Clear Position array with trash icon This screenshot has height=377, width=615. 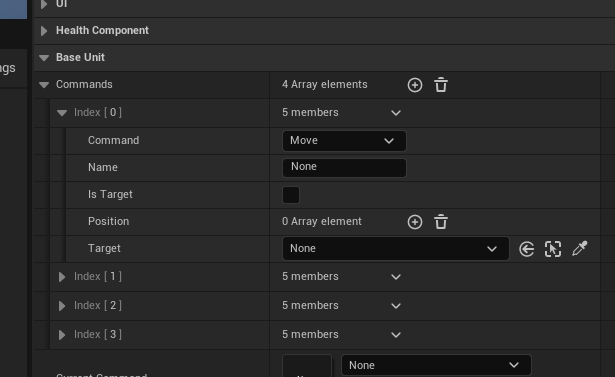tap(441, 222)
